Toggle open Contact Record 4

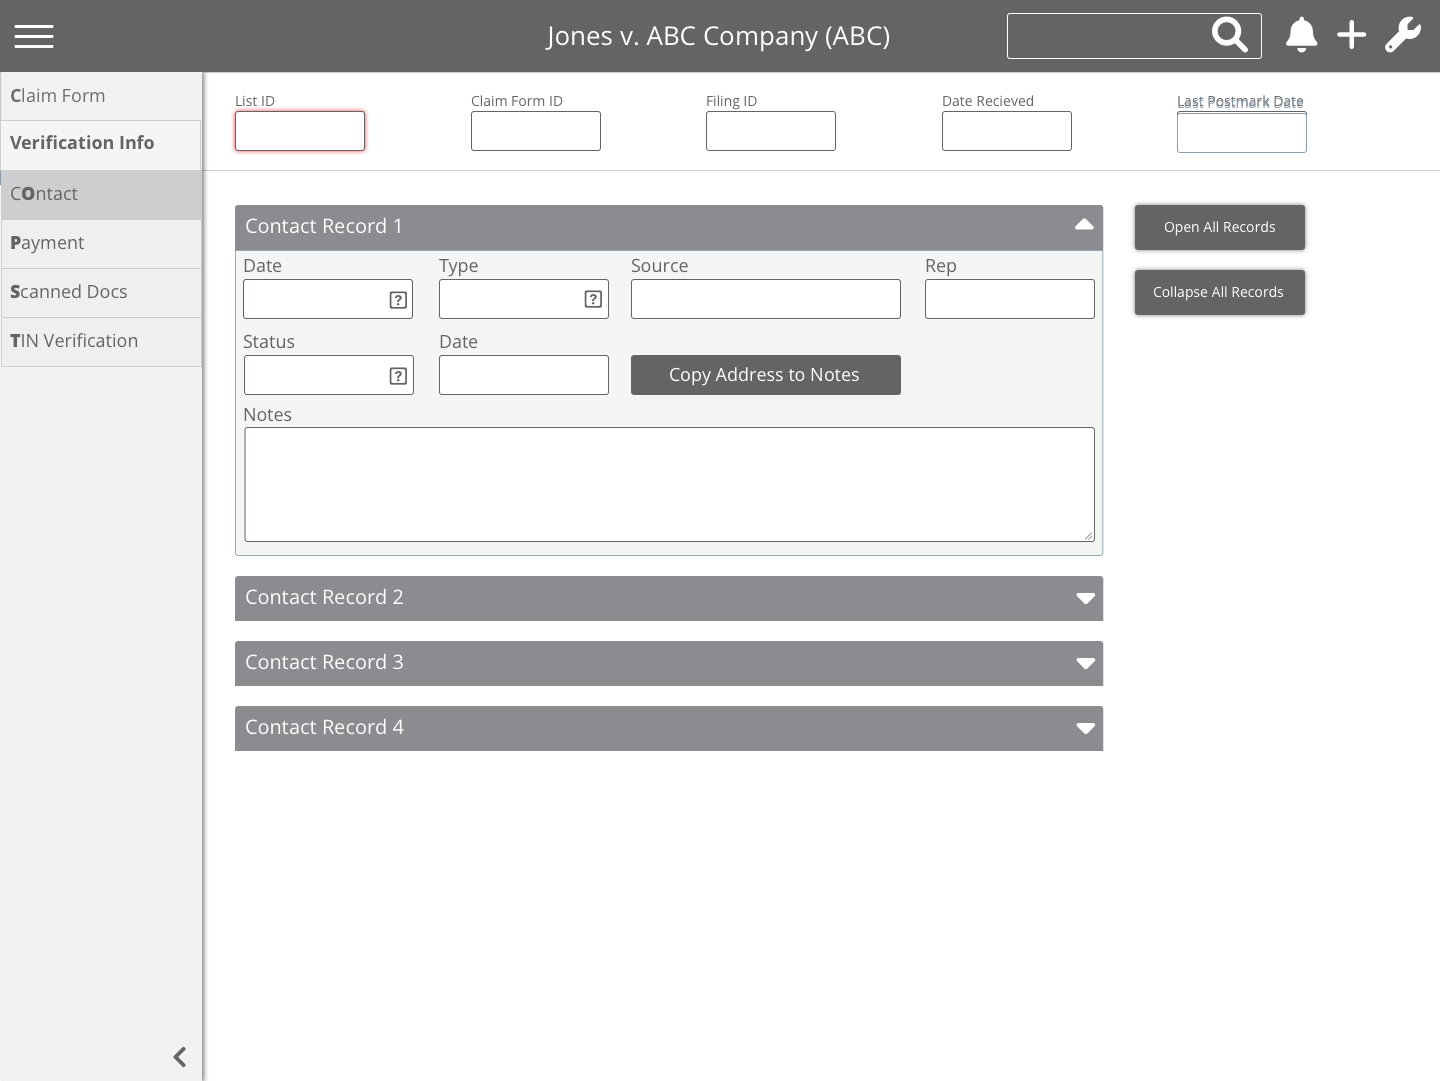[x=1085, y=728]
